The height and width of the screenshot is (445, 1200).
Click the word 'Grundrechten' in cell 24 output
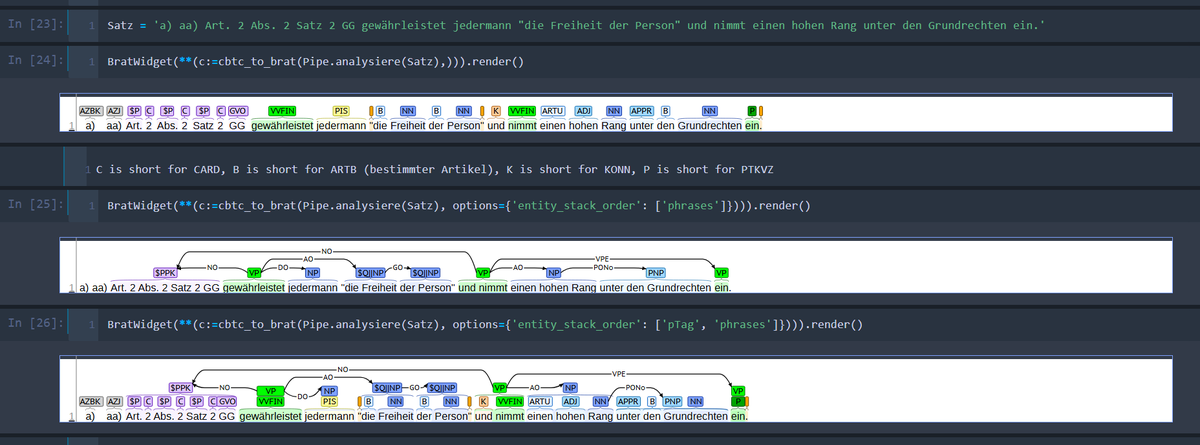click(x=710, y=125)
